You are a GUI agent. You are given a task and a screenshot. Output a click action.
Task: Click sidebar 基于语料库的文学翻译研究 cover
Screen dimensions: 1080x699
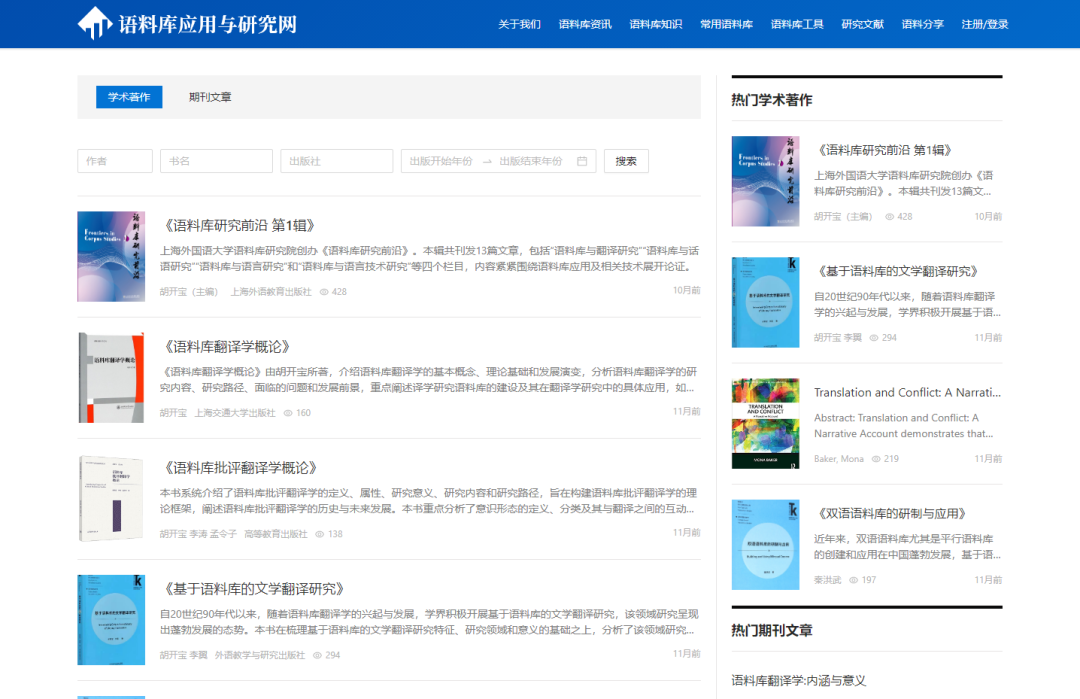tap(765, 302)
